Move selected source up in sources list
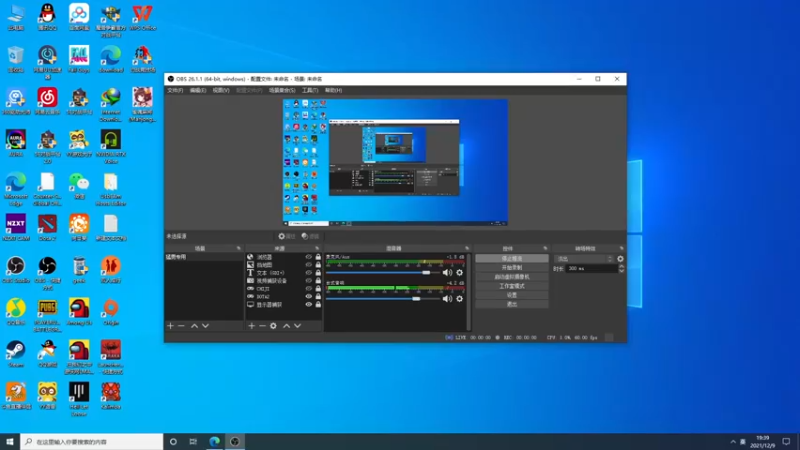The image size is (800, 450). click(x=287, y=326)
